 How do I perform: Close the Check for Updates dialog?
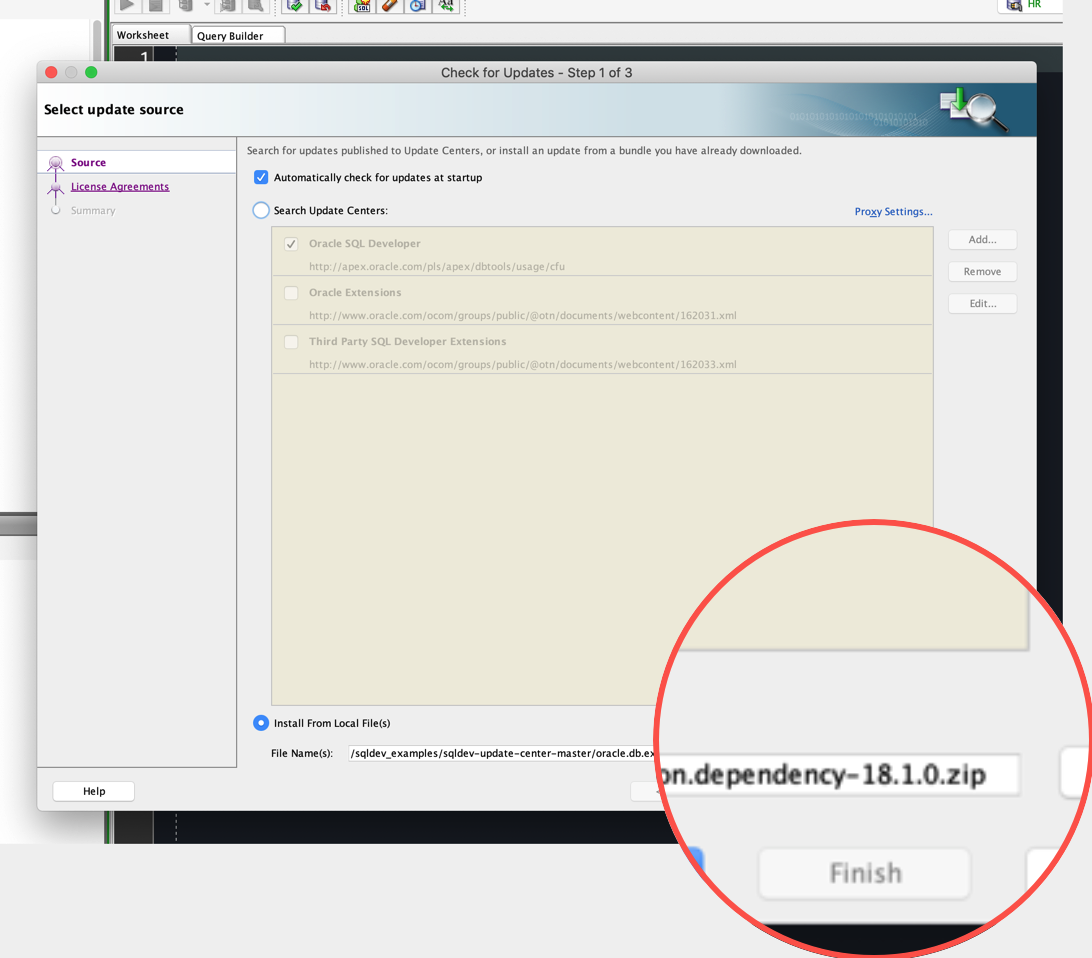[51, 72]
